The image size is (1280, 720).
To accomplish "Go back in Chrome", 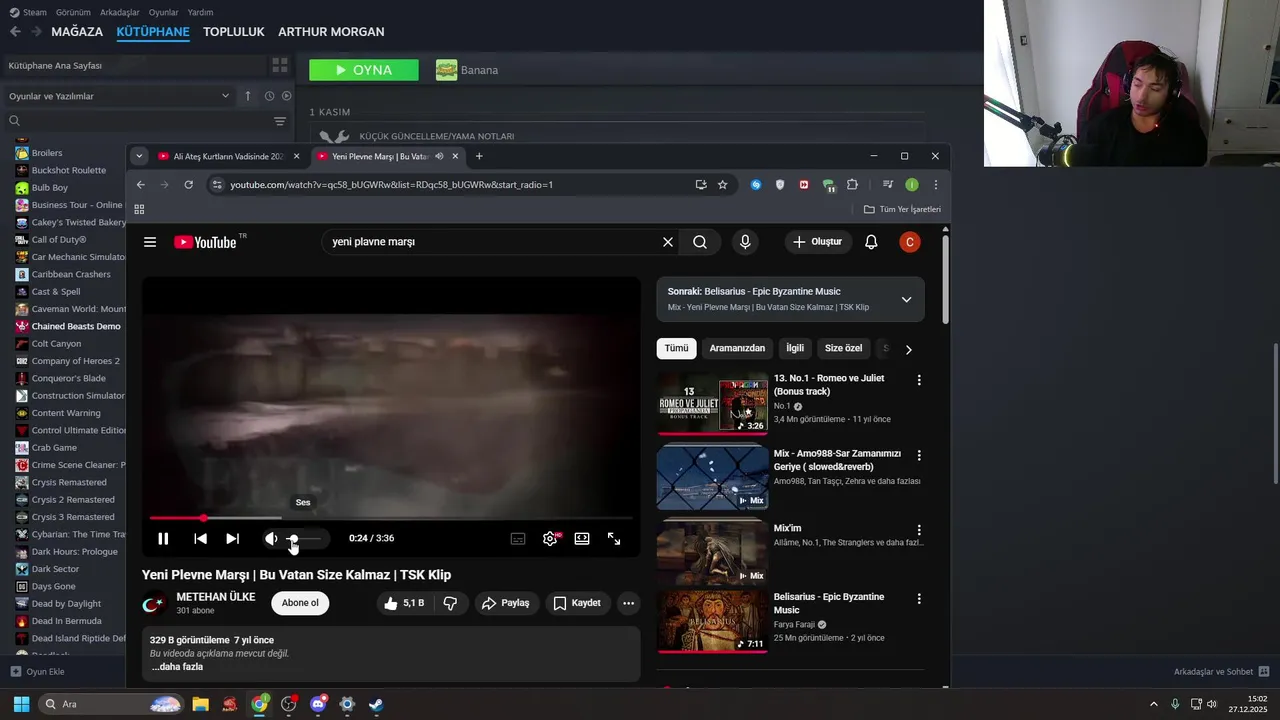I will coord(141,185).
